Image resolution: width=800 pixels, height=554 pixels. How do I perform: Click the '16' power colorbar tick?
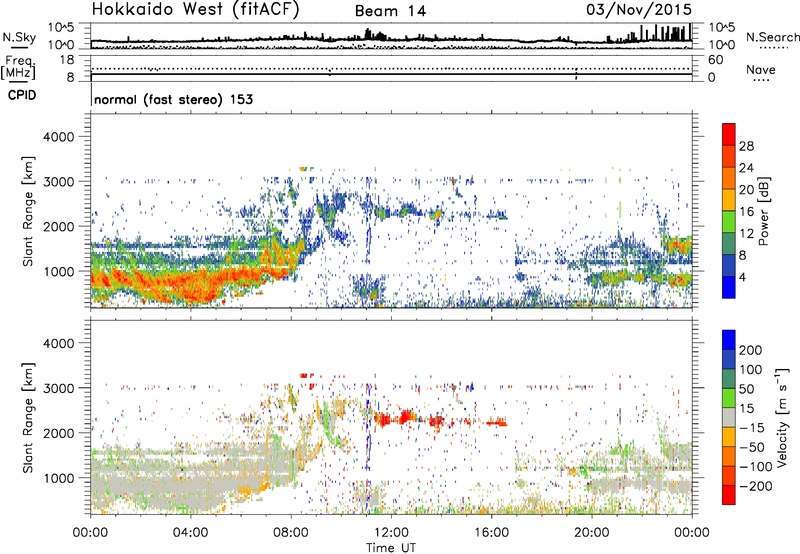coord(746,212)
